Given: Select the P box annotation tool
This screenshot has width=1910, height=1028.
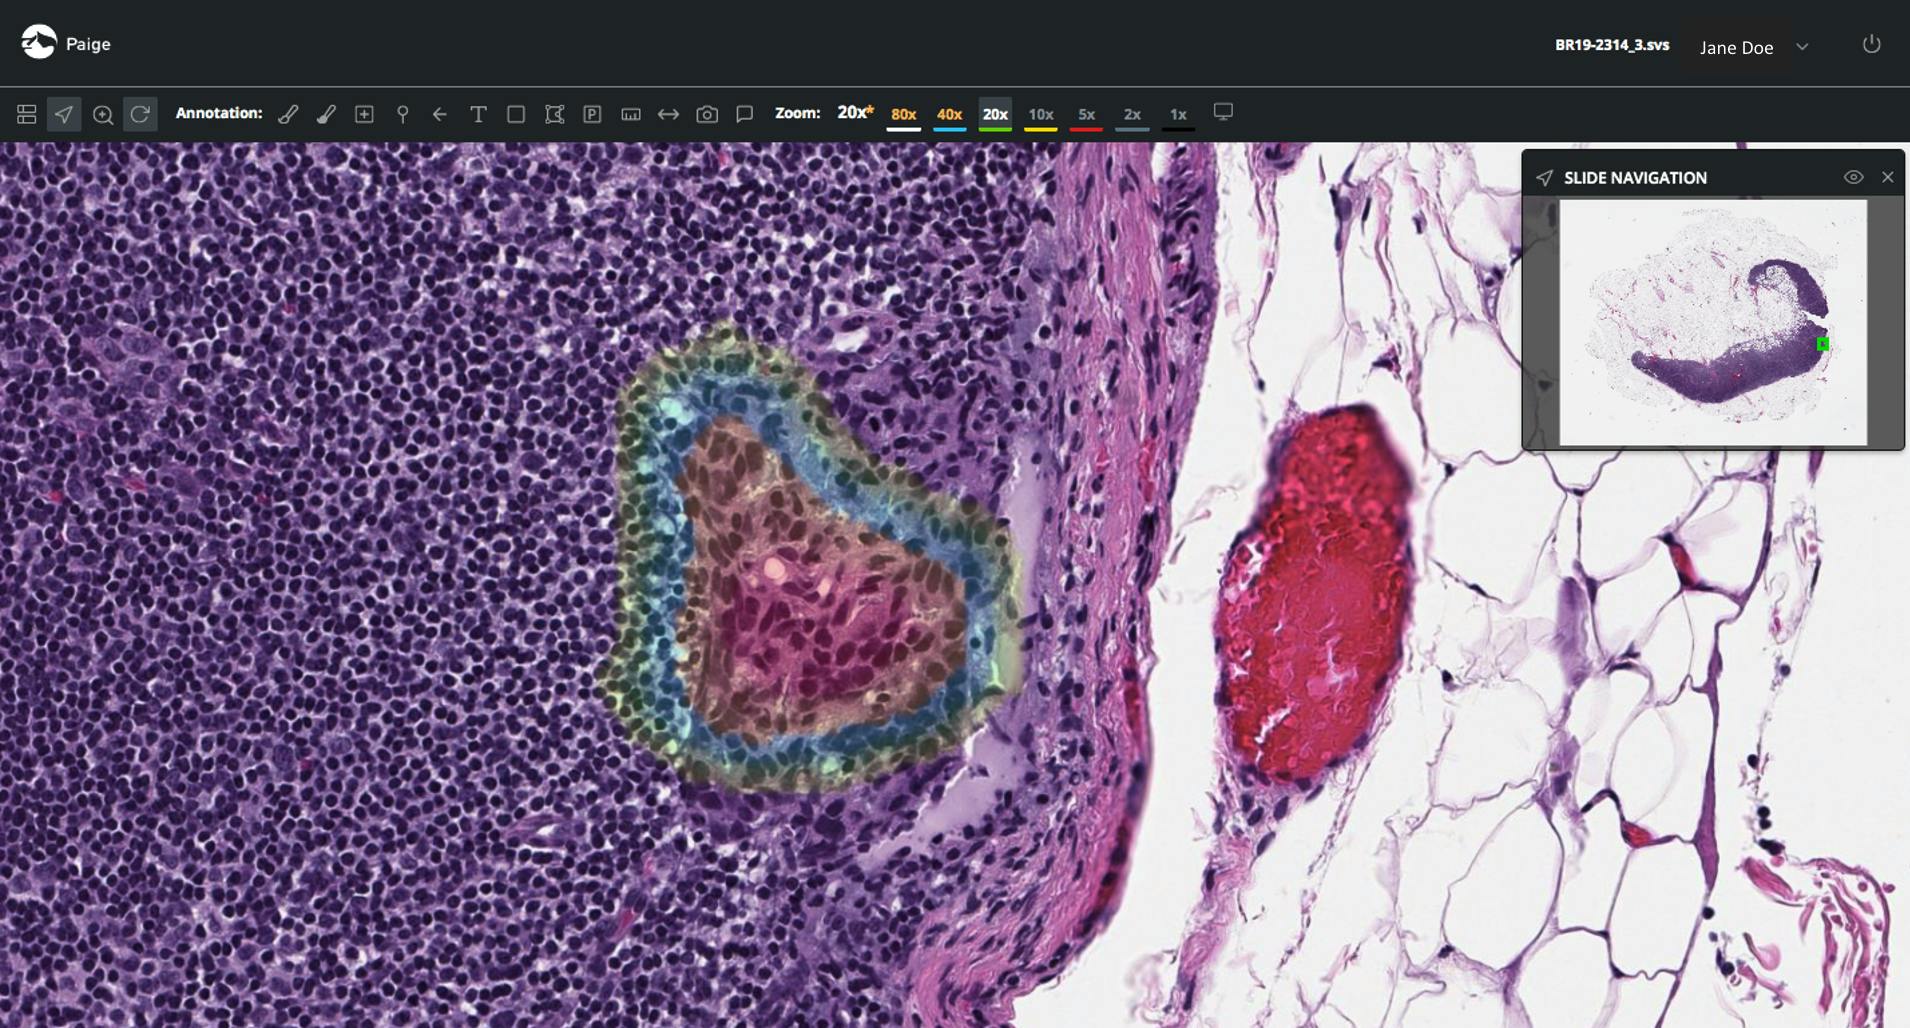Looking at the screenshot, I should click(x=592, y=114).
